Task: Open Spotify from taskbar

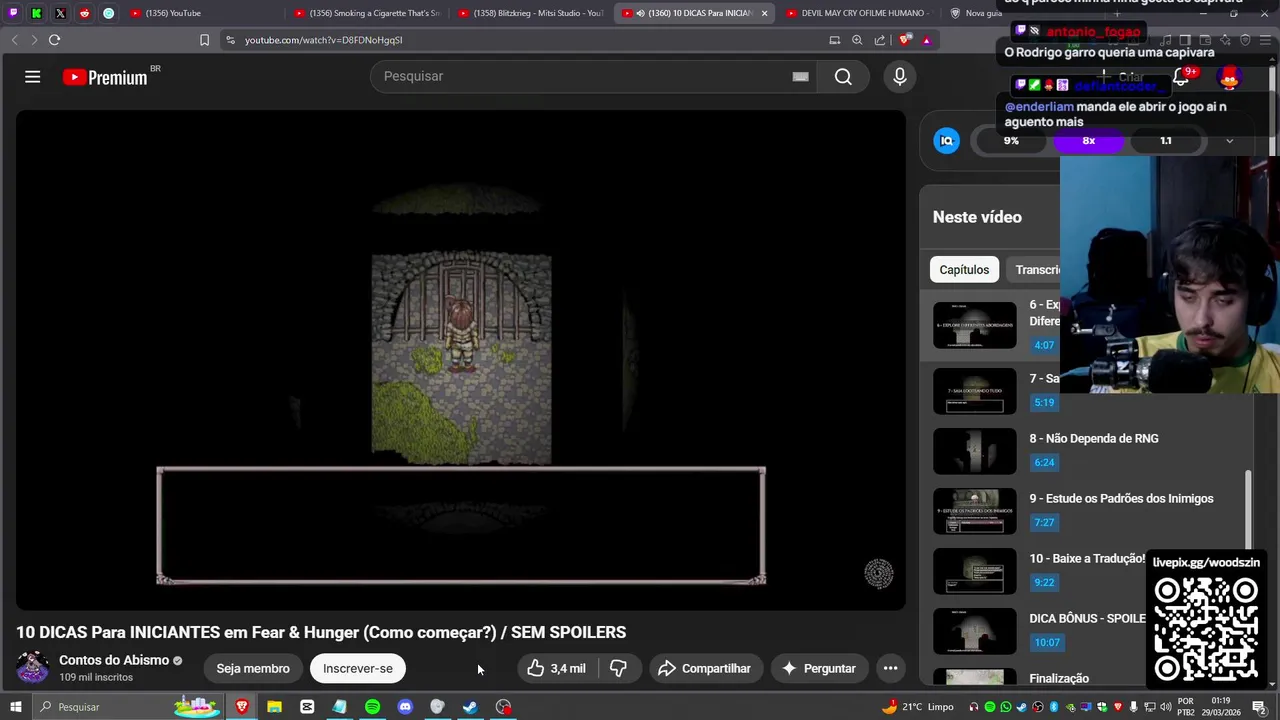Action: point(372,707)
